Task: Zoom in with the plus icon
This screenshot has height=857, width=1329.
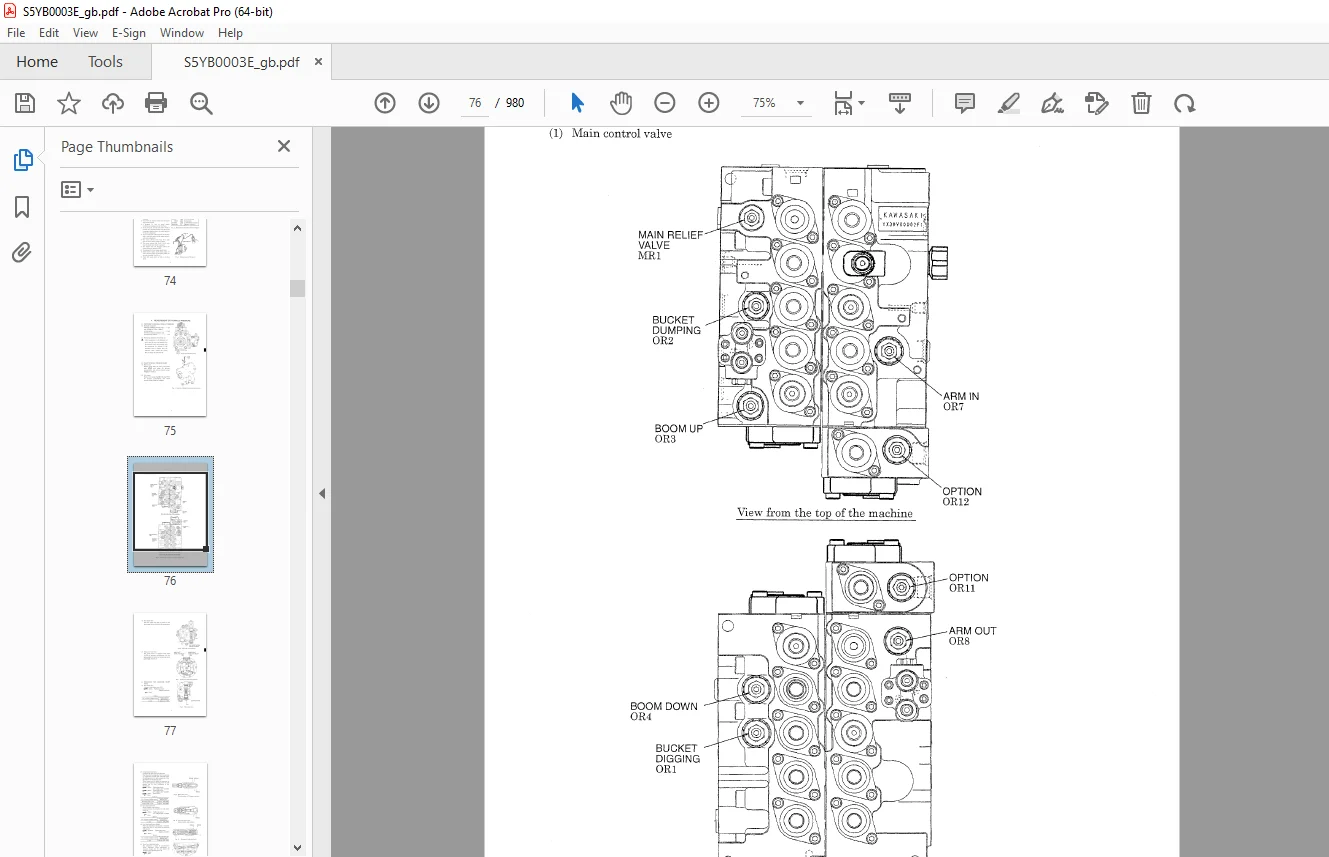Action: 709,103
